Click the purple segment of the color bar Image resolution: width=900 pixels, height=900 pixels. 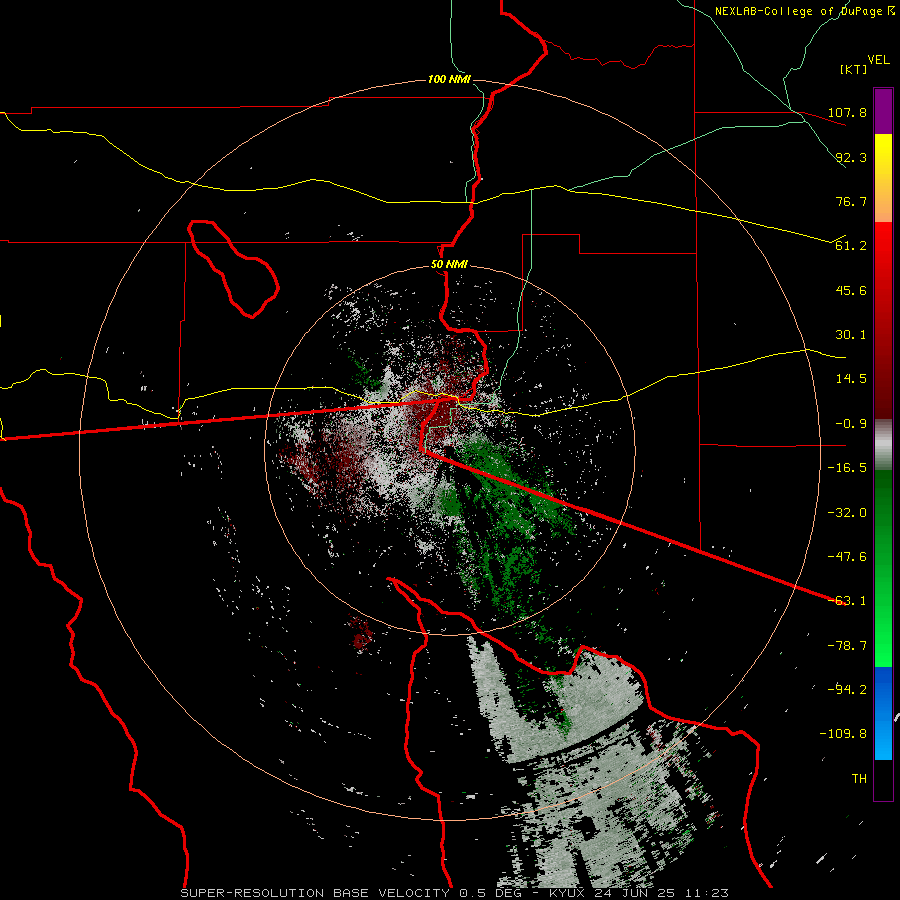coord(883,111)
